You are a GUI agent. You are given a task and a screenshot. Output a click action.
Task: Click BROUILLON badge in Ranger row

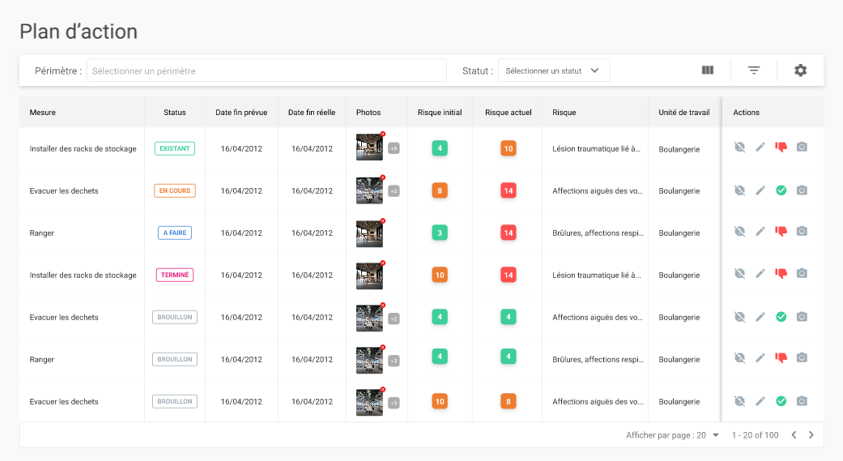pos(175,359)
